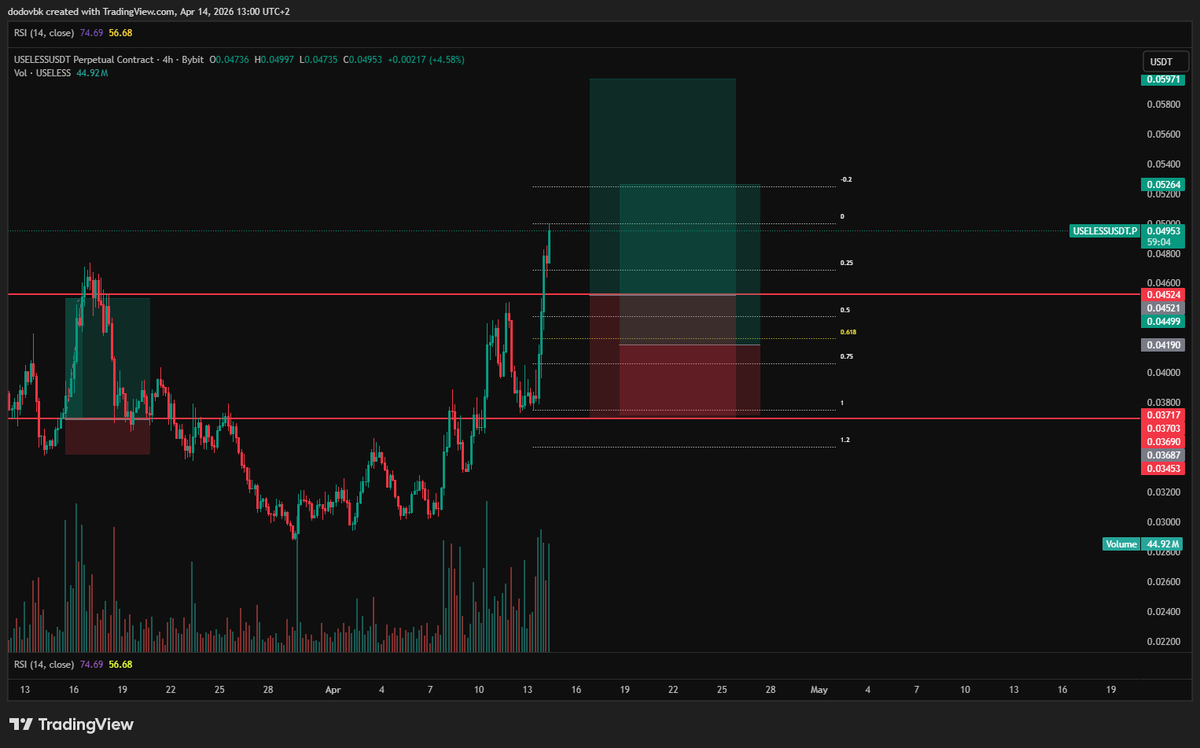Click the Fibonacci 1.2 level label
The height and width of the screenshot is (748, 1200).
click(x=845, y=440)
